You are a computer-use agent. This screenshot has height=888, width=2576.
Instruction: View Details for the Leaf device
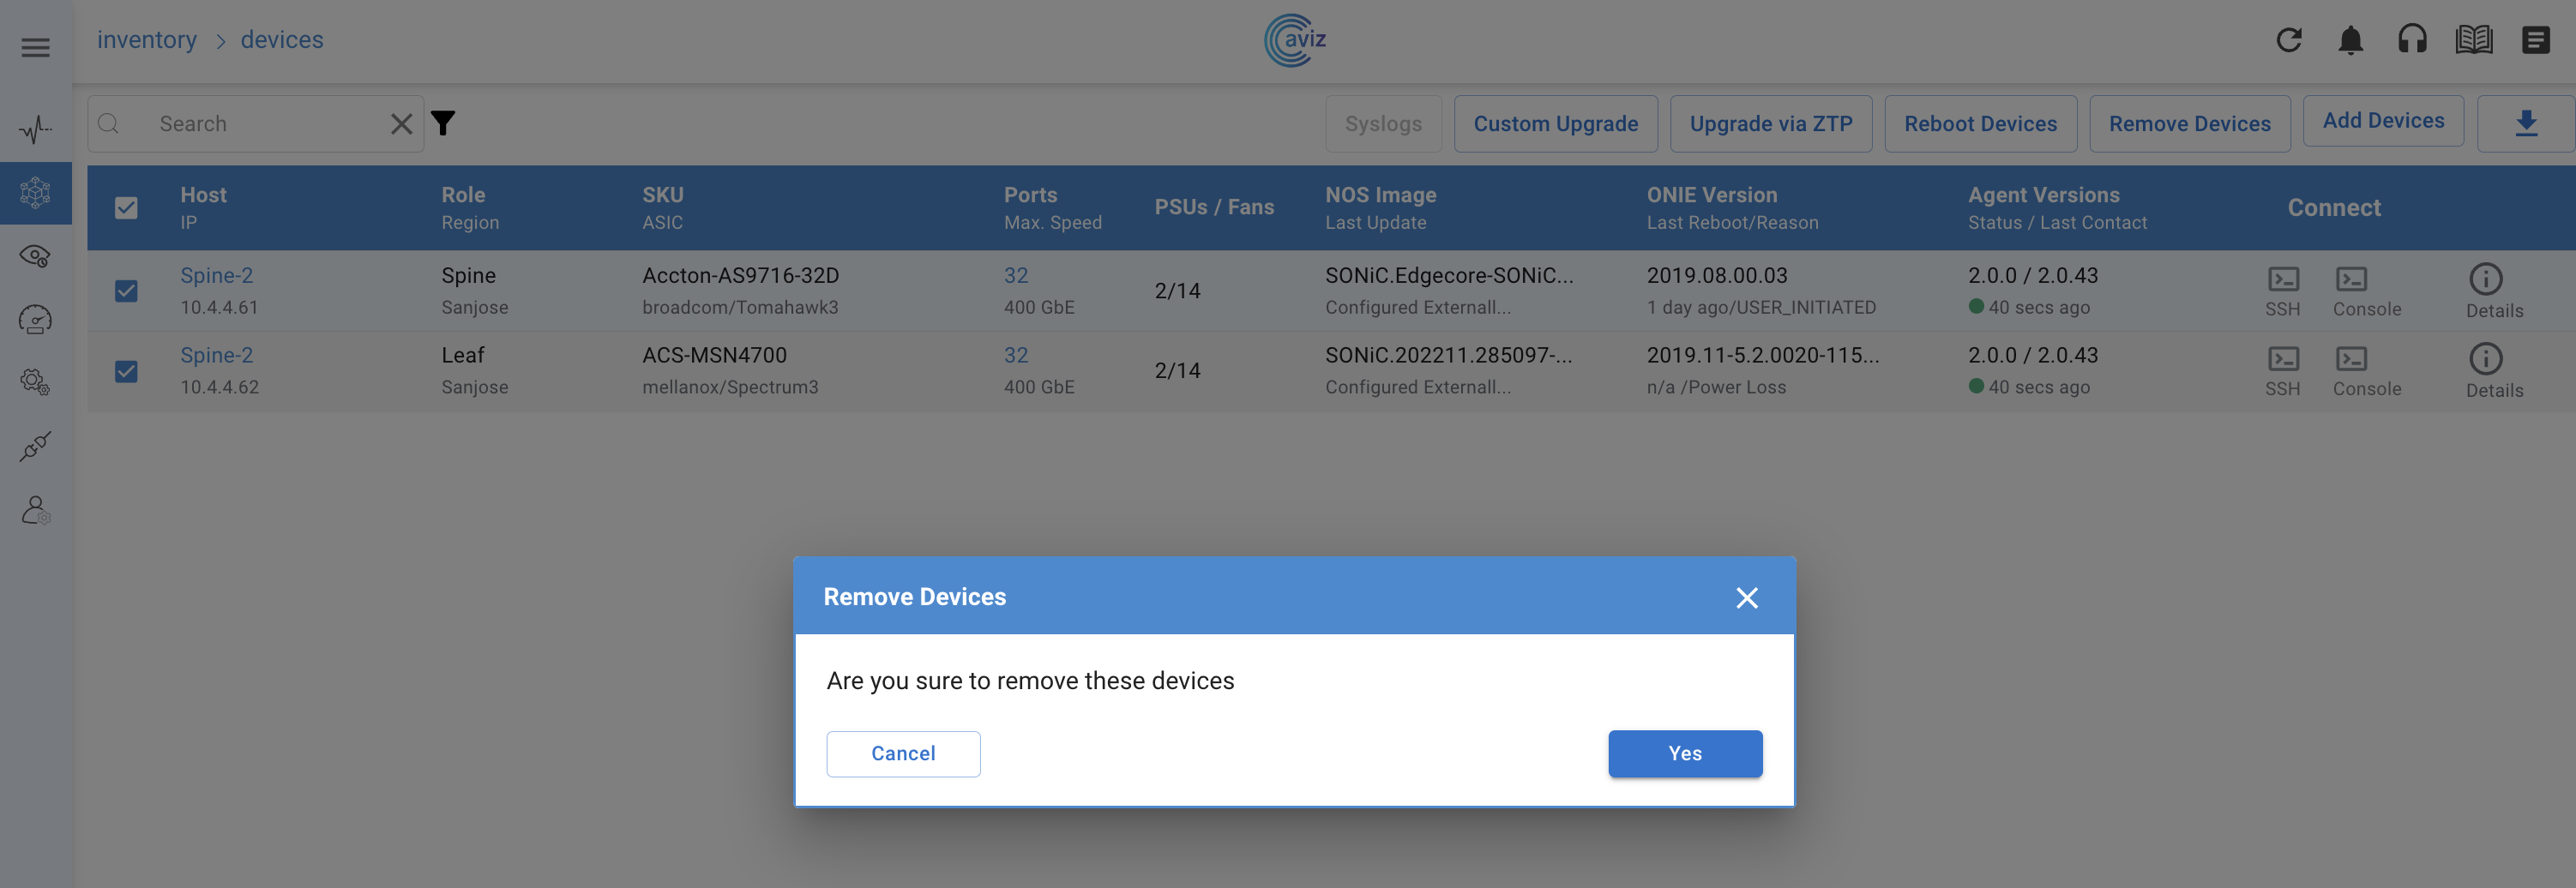point(2493,370)
